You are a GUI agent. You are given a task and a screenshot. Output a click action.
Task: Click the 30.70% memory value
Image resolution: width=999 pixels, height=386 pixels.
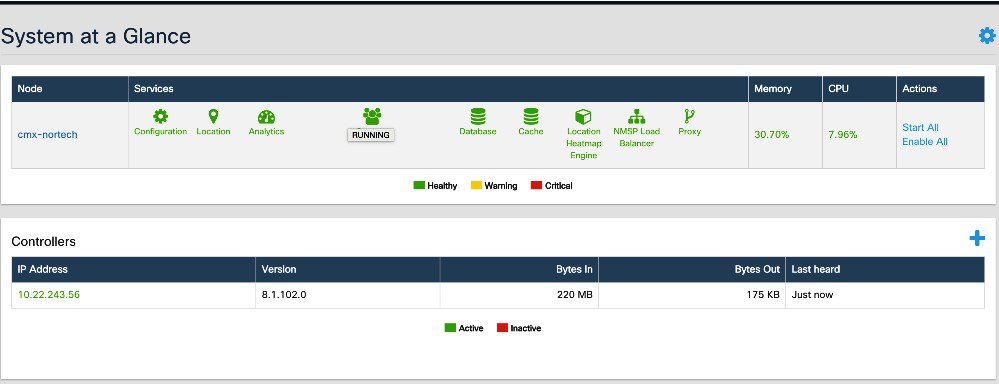pos(772,134)
